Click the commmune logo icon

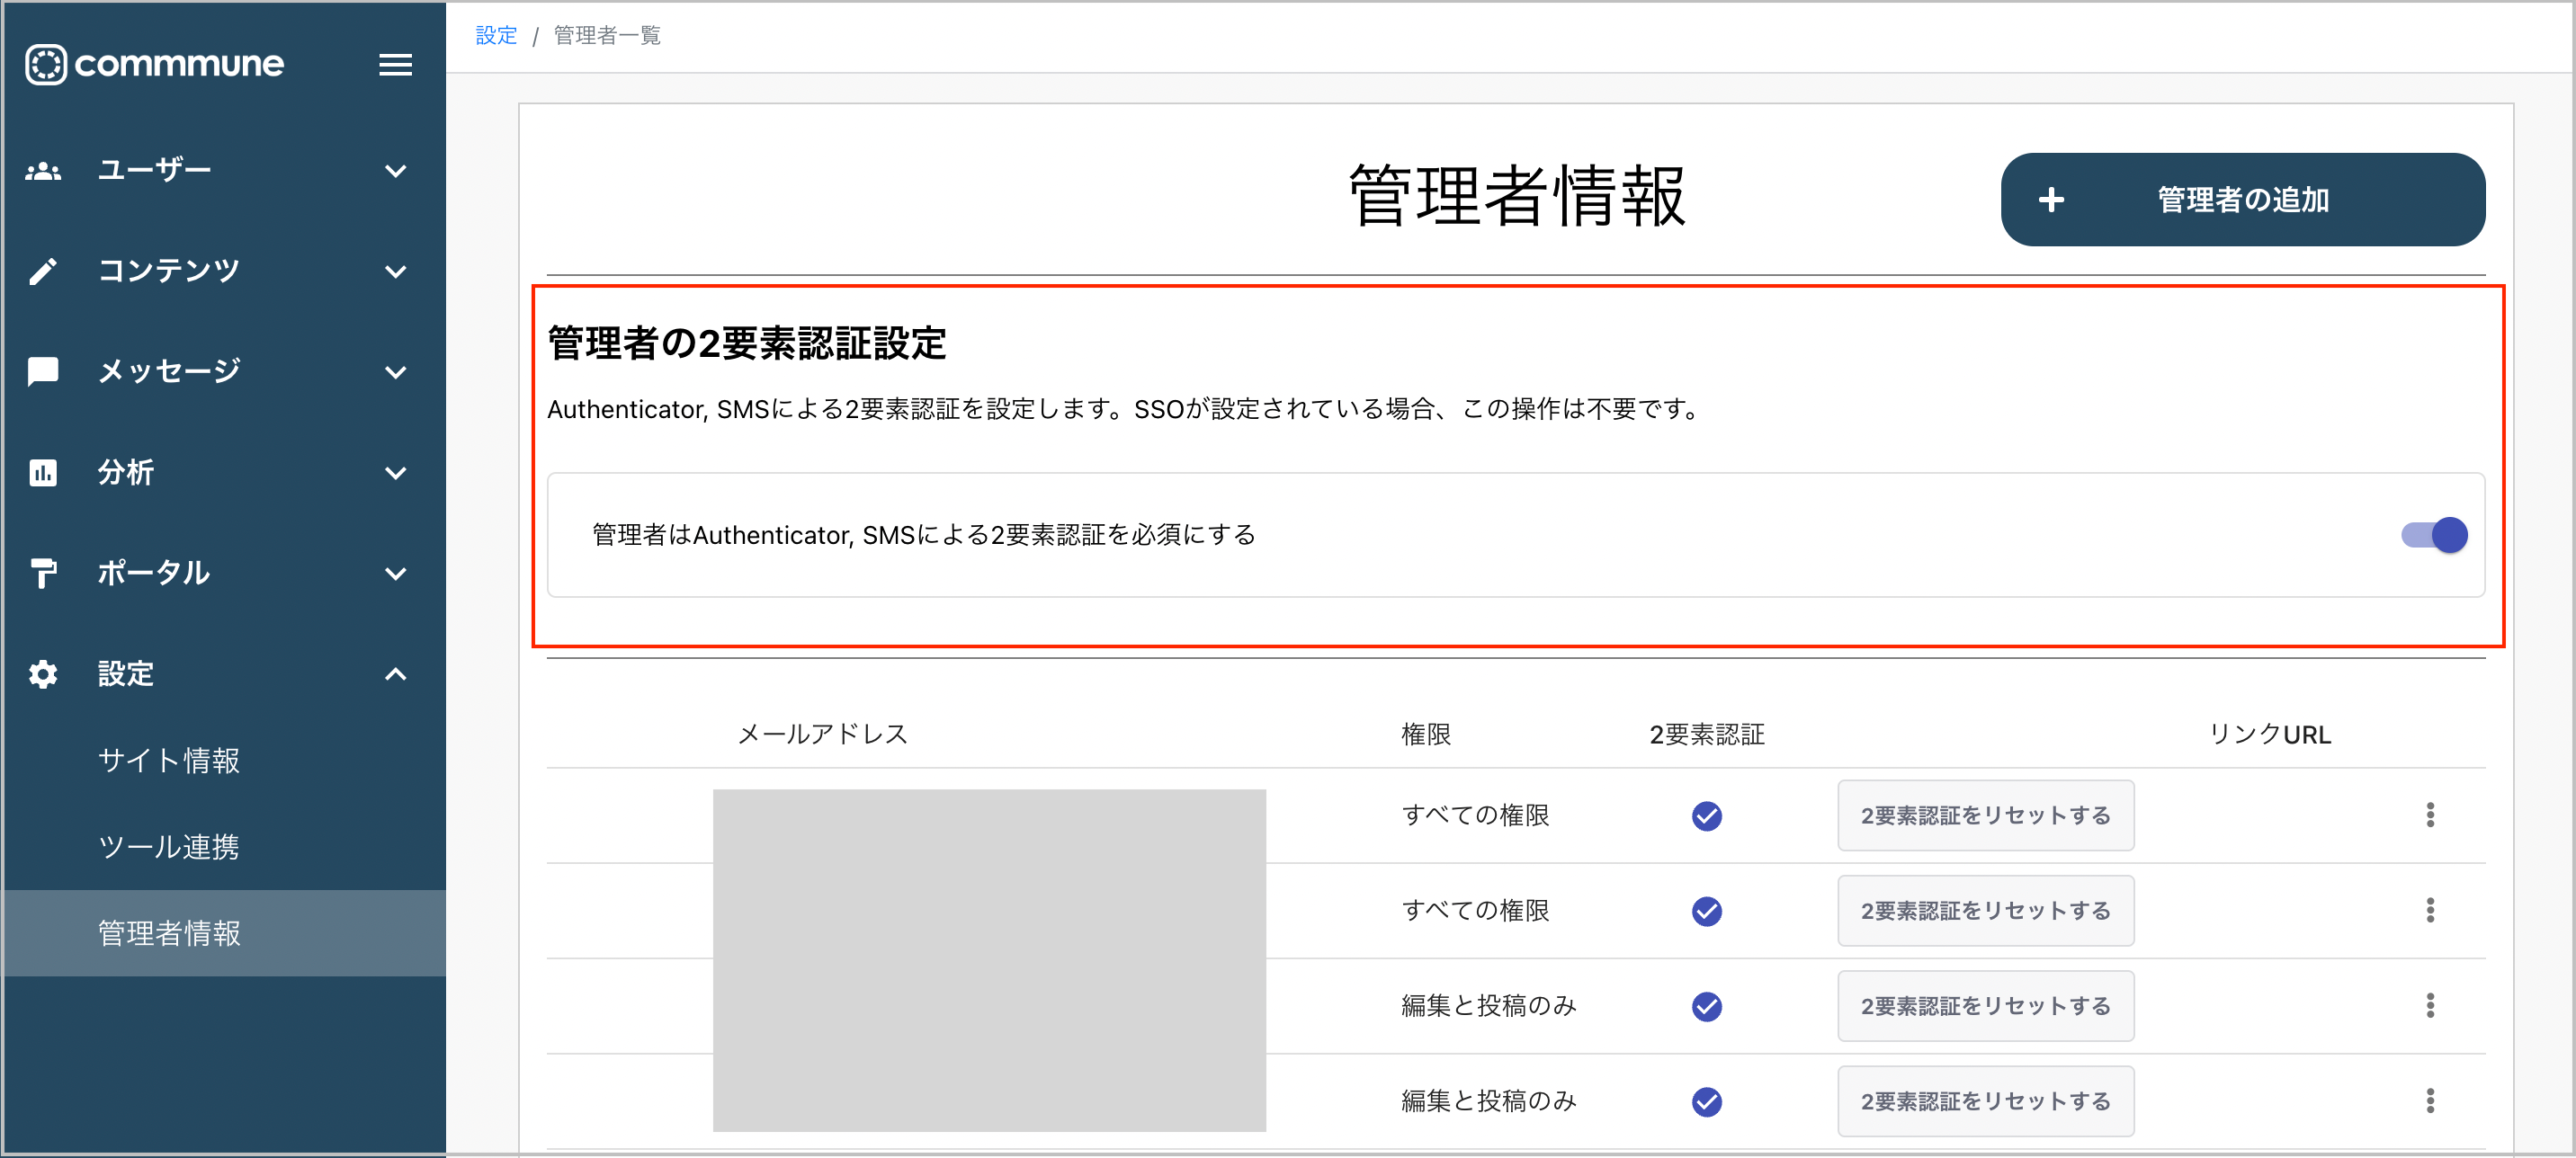[45, 65]
